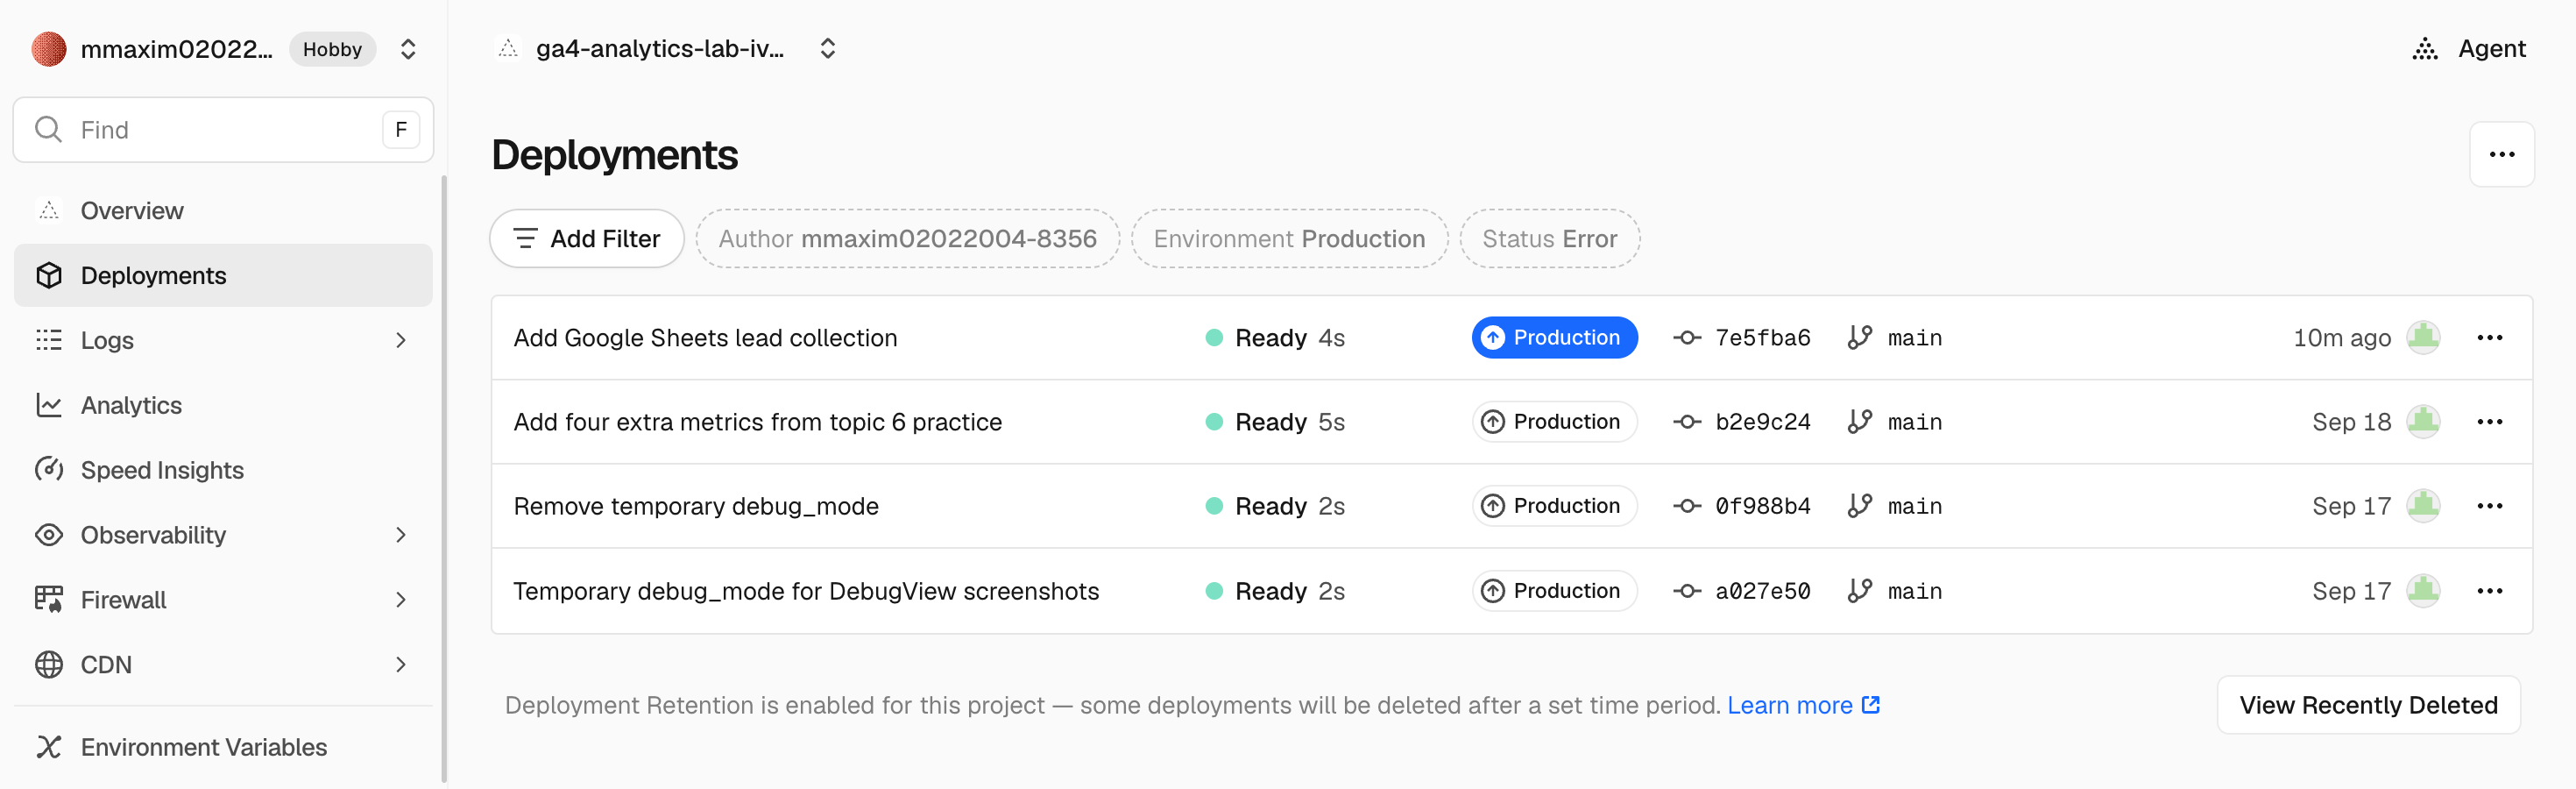The image size is (2576, 789).
Task: Open the Agent panel
Action: [x=2469, y=49]
